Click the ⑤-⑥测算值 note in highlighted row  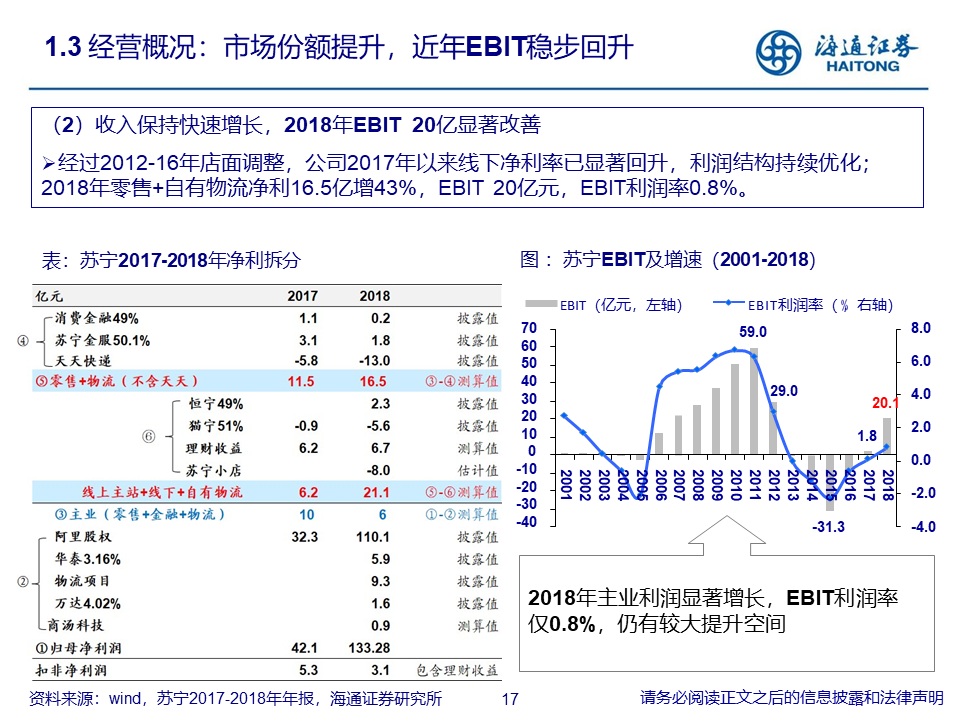point(462,492)
